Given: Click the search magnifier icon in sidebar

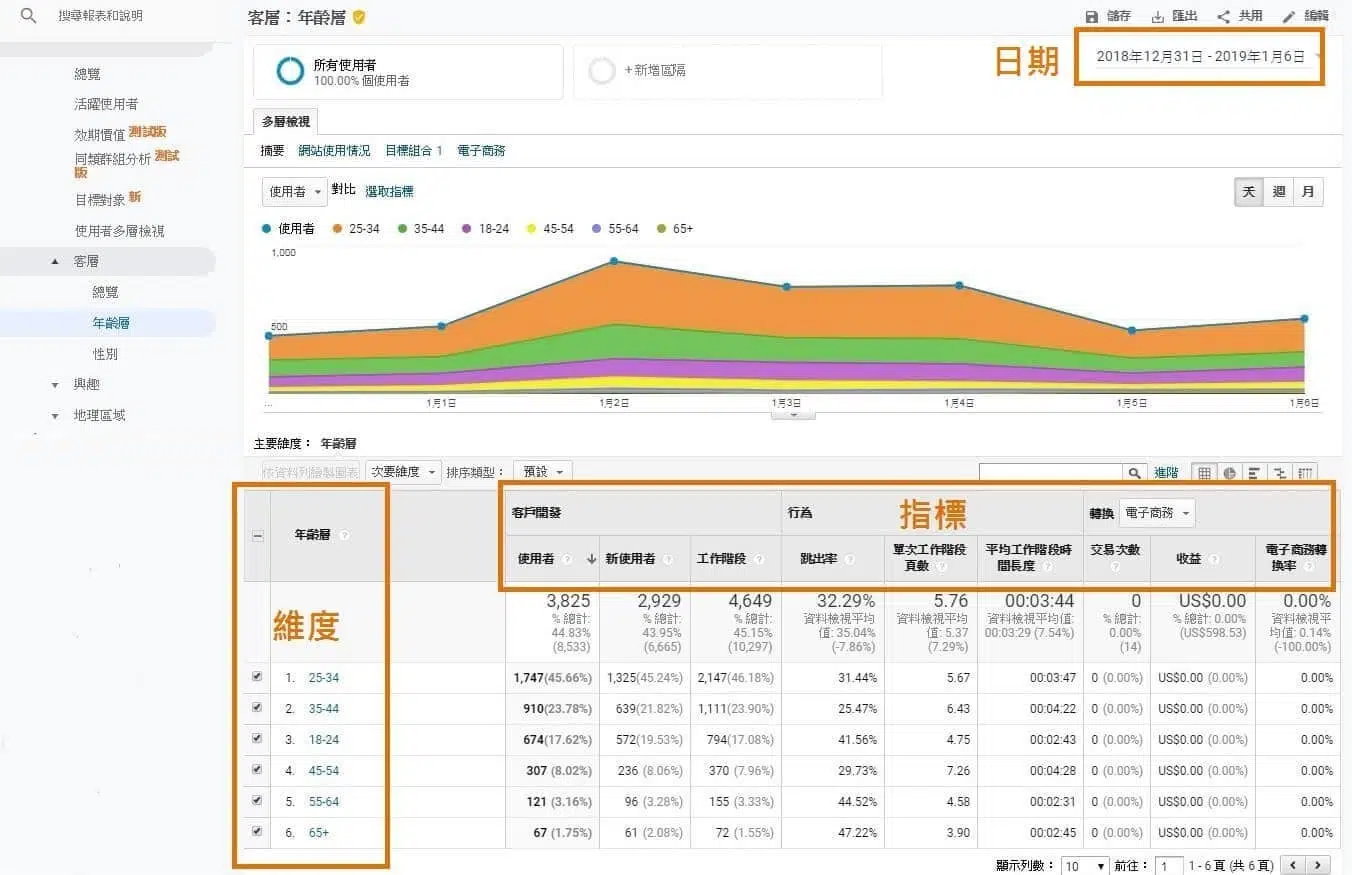Looking at the screenshot, I should coord(28,16).
